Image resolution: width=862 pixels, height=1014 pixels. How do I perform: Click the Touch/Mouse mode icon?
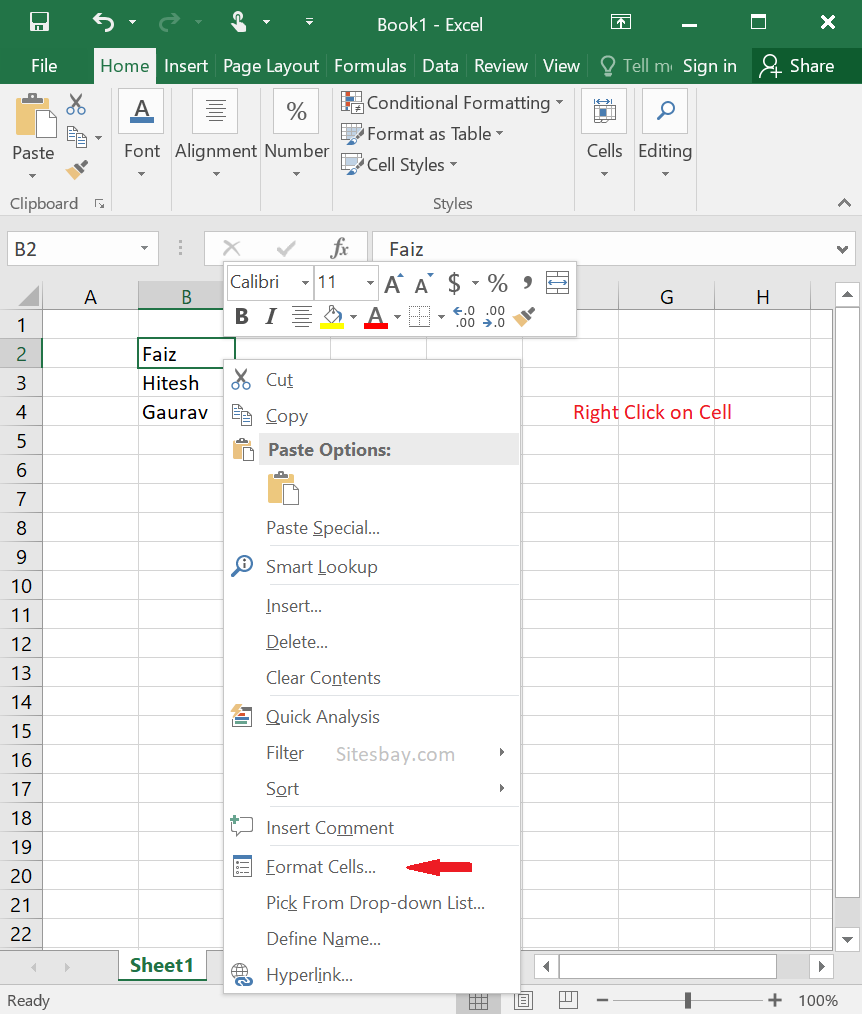pos(239,23)
